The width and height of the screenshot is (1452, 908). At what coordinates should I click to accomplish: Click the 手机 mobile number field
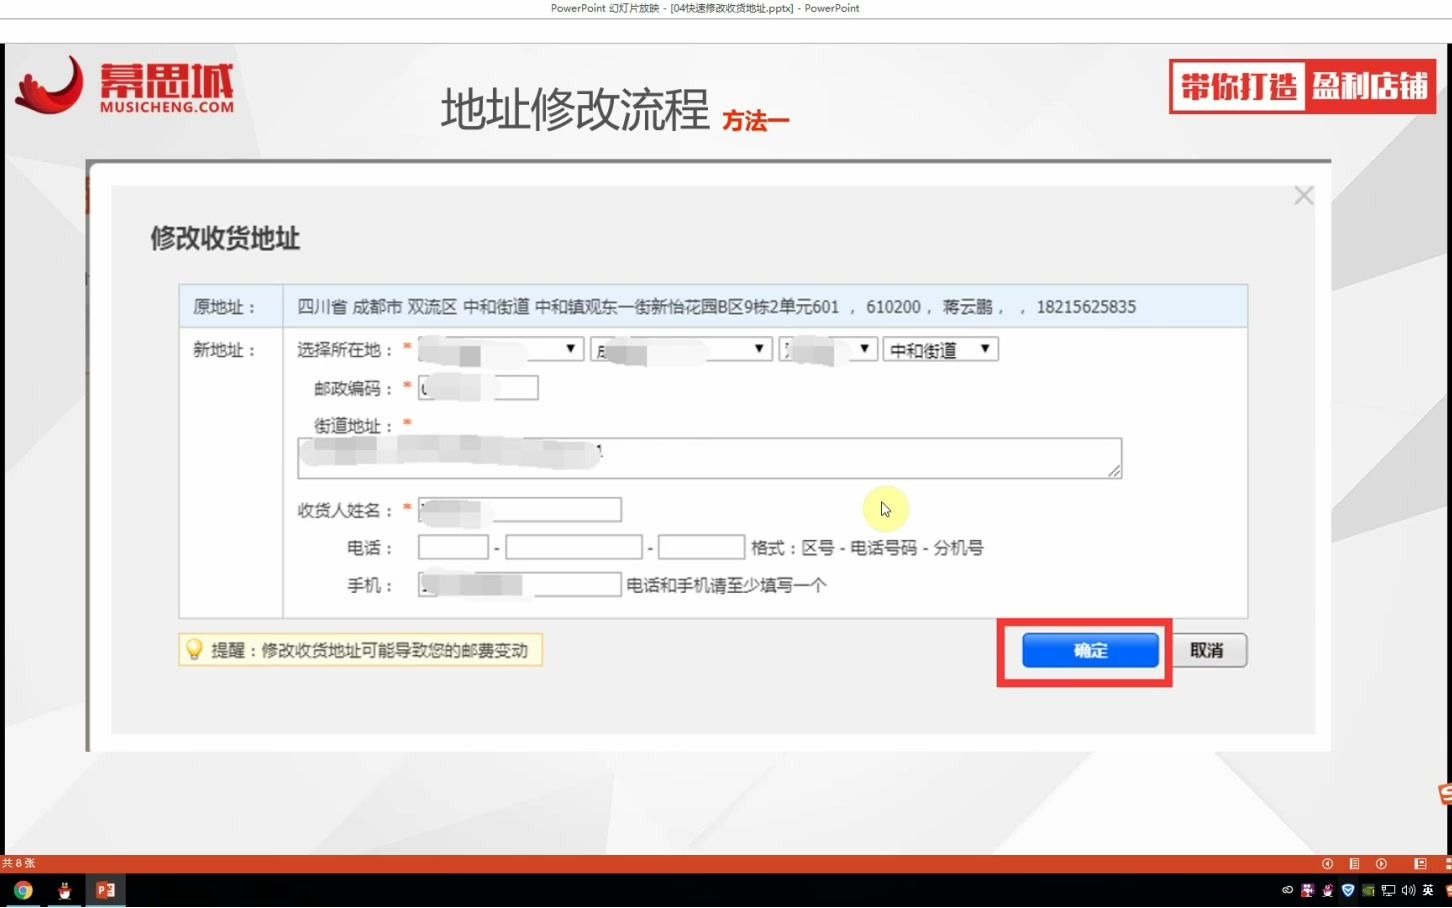pos(519,585)
